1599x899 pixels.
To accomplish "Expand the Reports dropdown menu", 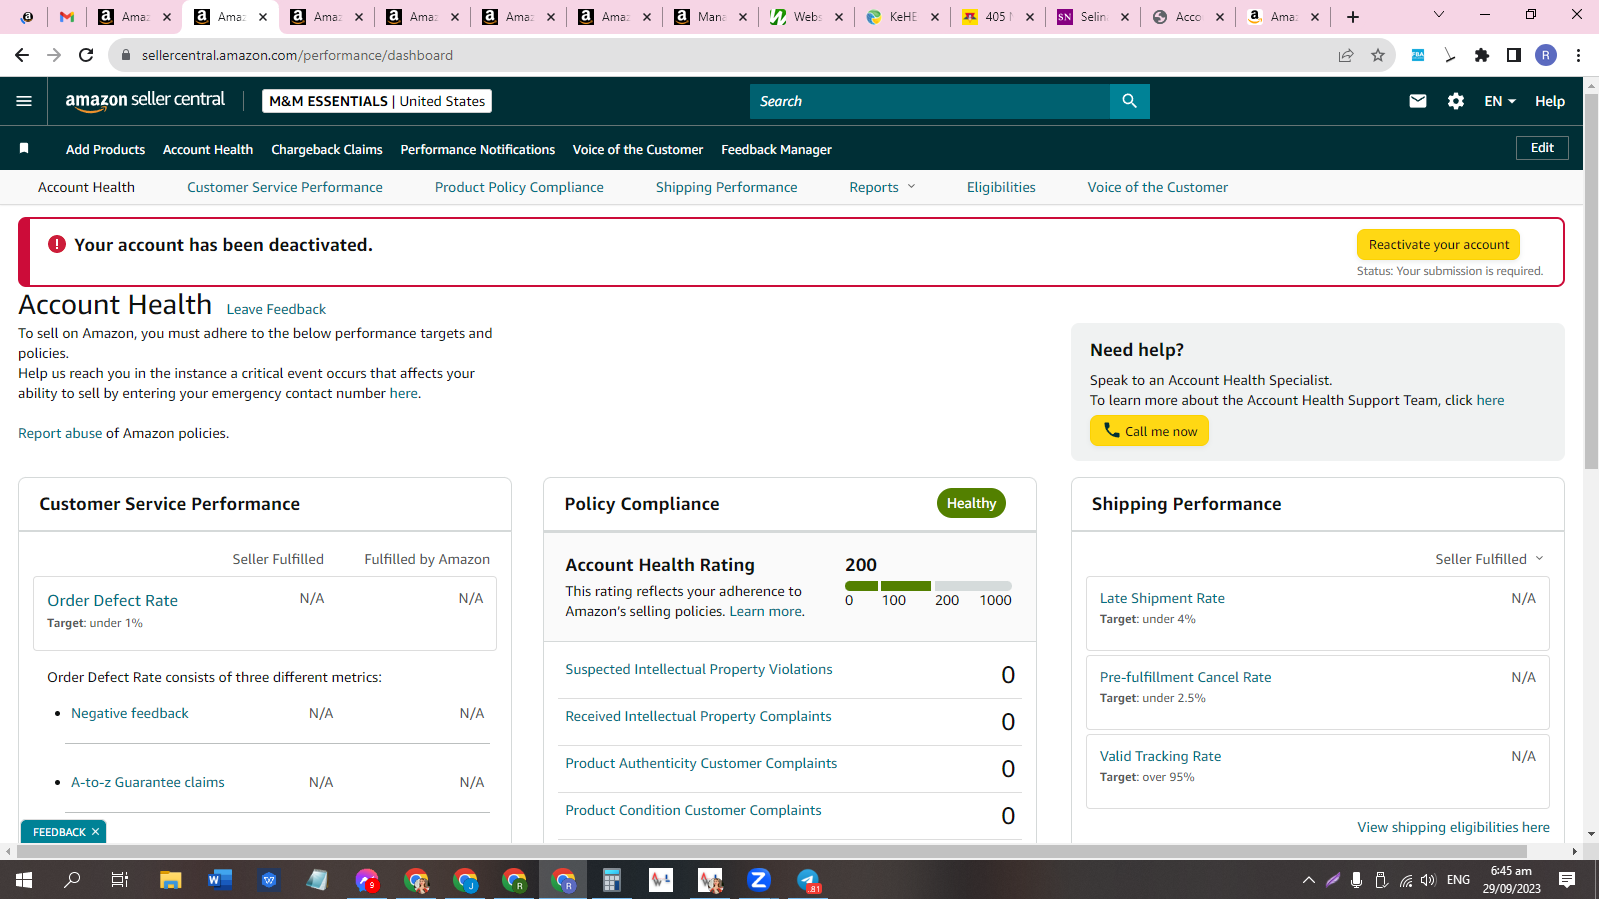I will (x=882, y=187).
